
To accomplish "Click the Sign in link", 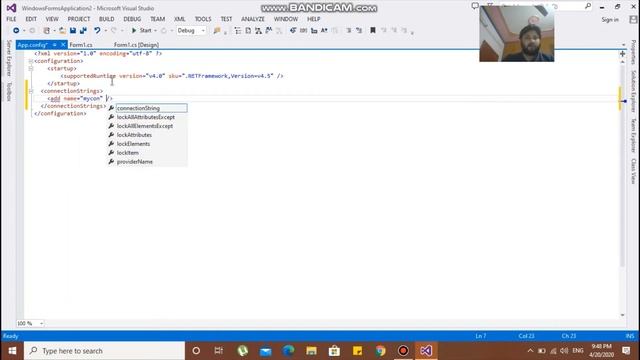I will point(610,20).
